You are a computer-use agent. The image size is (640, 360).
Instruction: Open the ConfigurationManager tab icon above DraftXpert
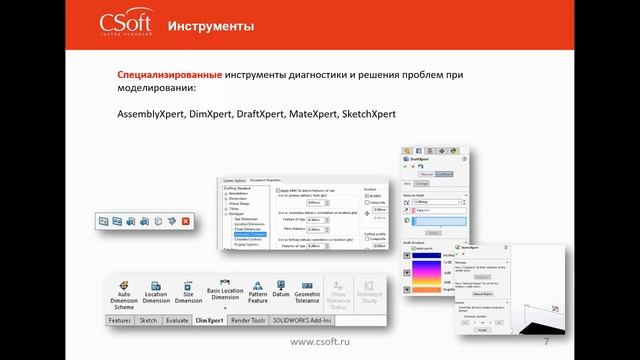tap(430, 151)
